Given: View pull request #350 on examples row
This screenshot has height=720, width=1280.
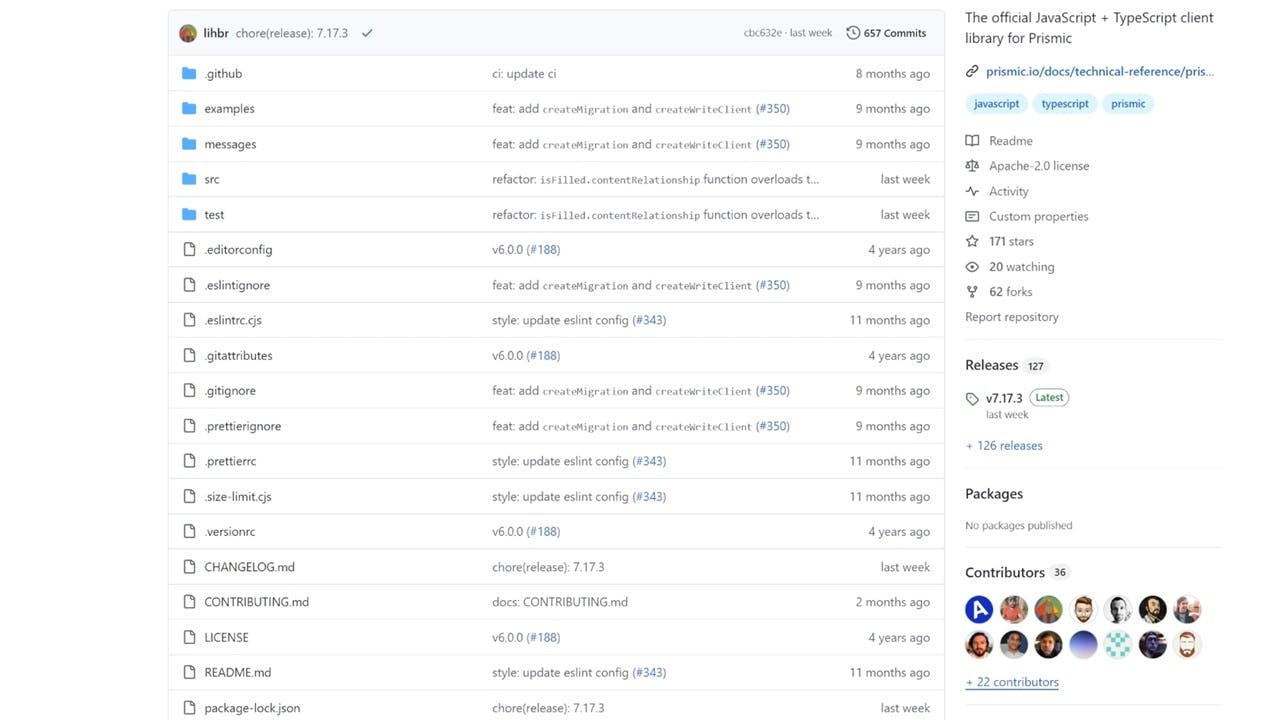Looking at the screenshot, I should coord(773,109).
